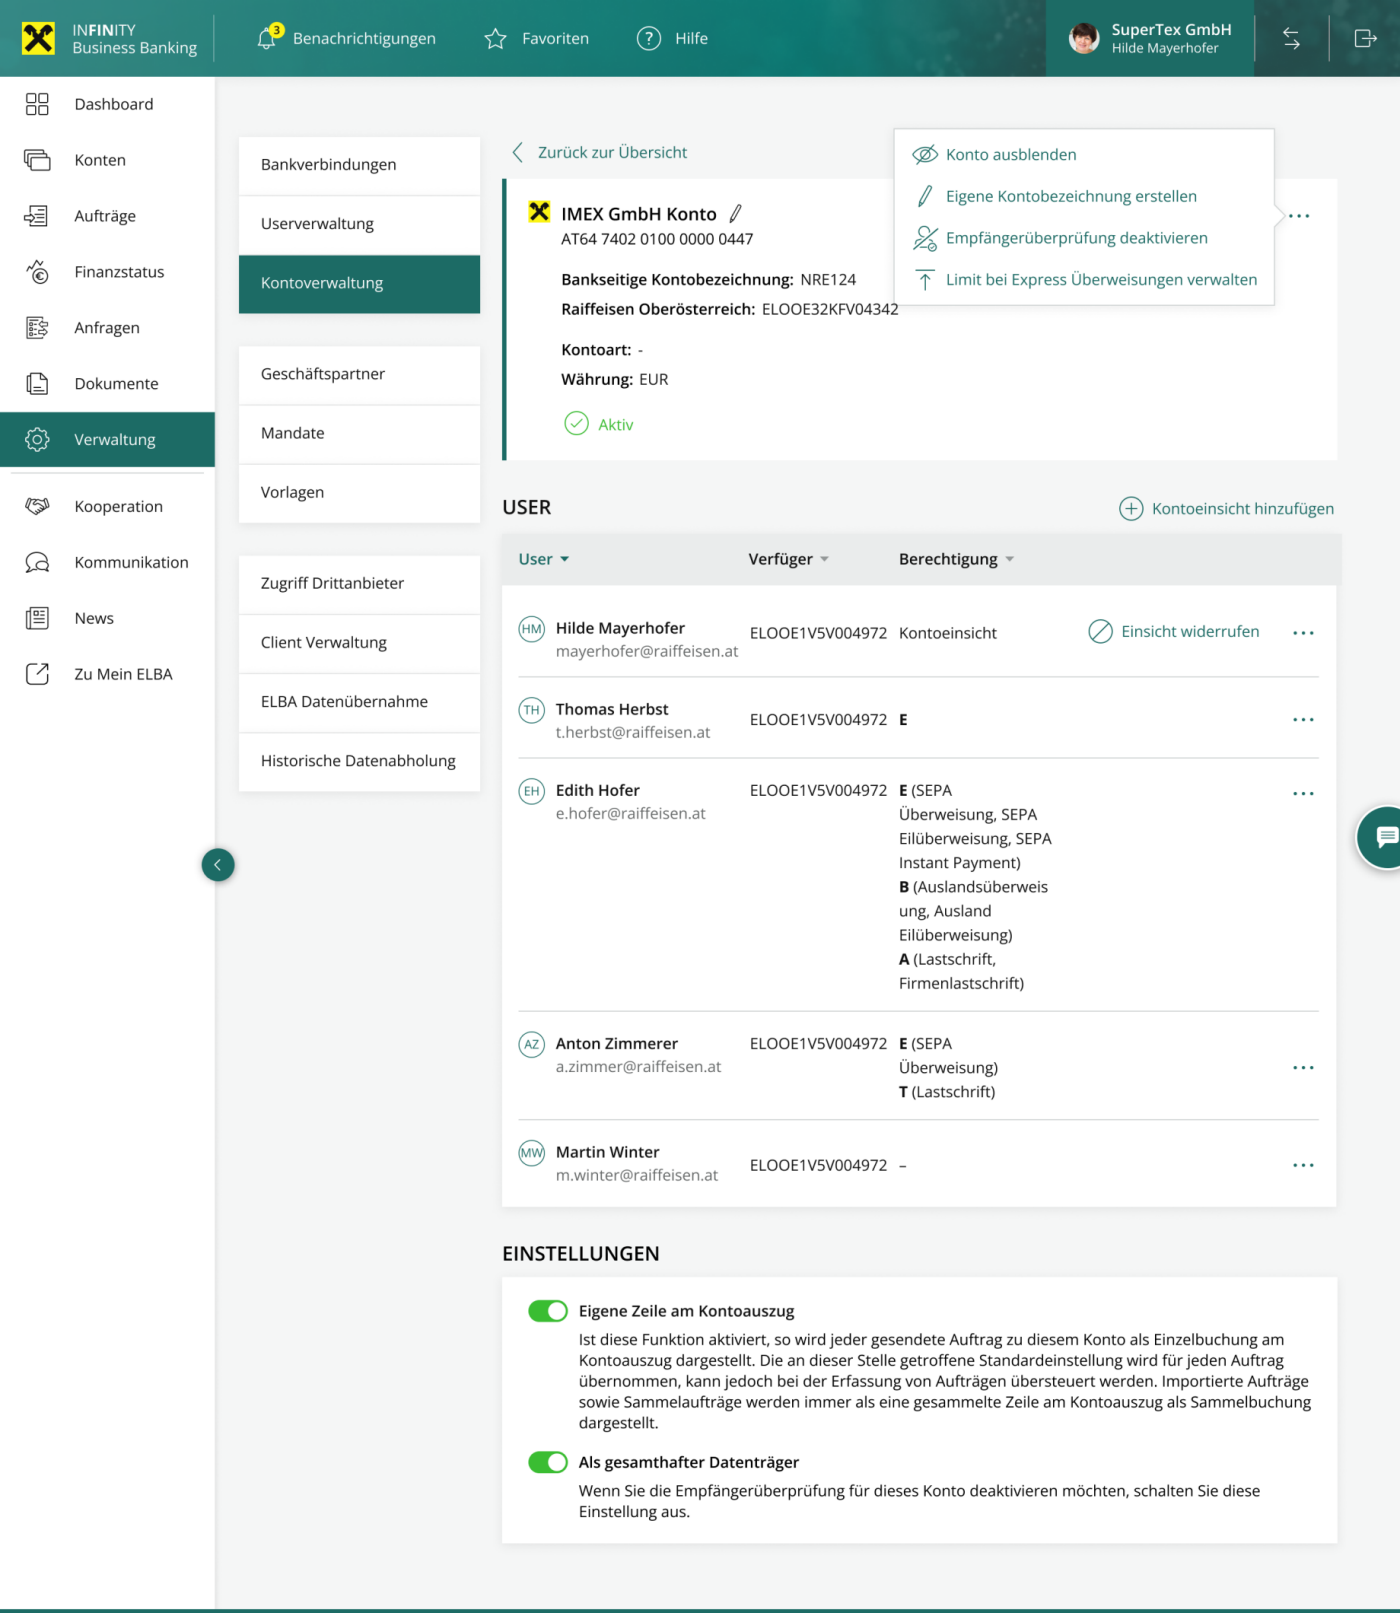
Task: Open the three-dot menu for Thomas Herbst
Action: (1302, 720)
